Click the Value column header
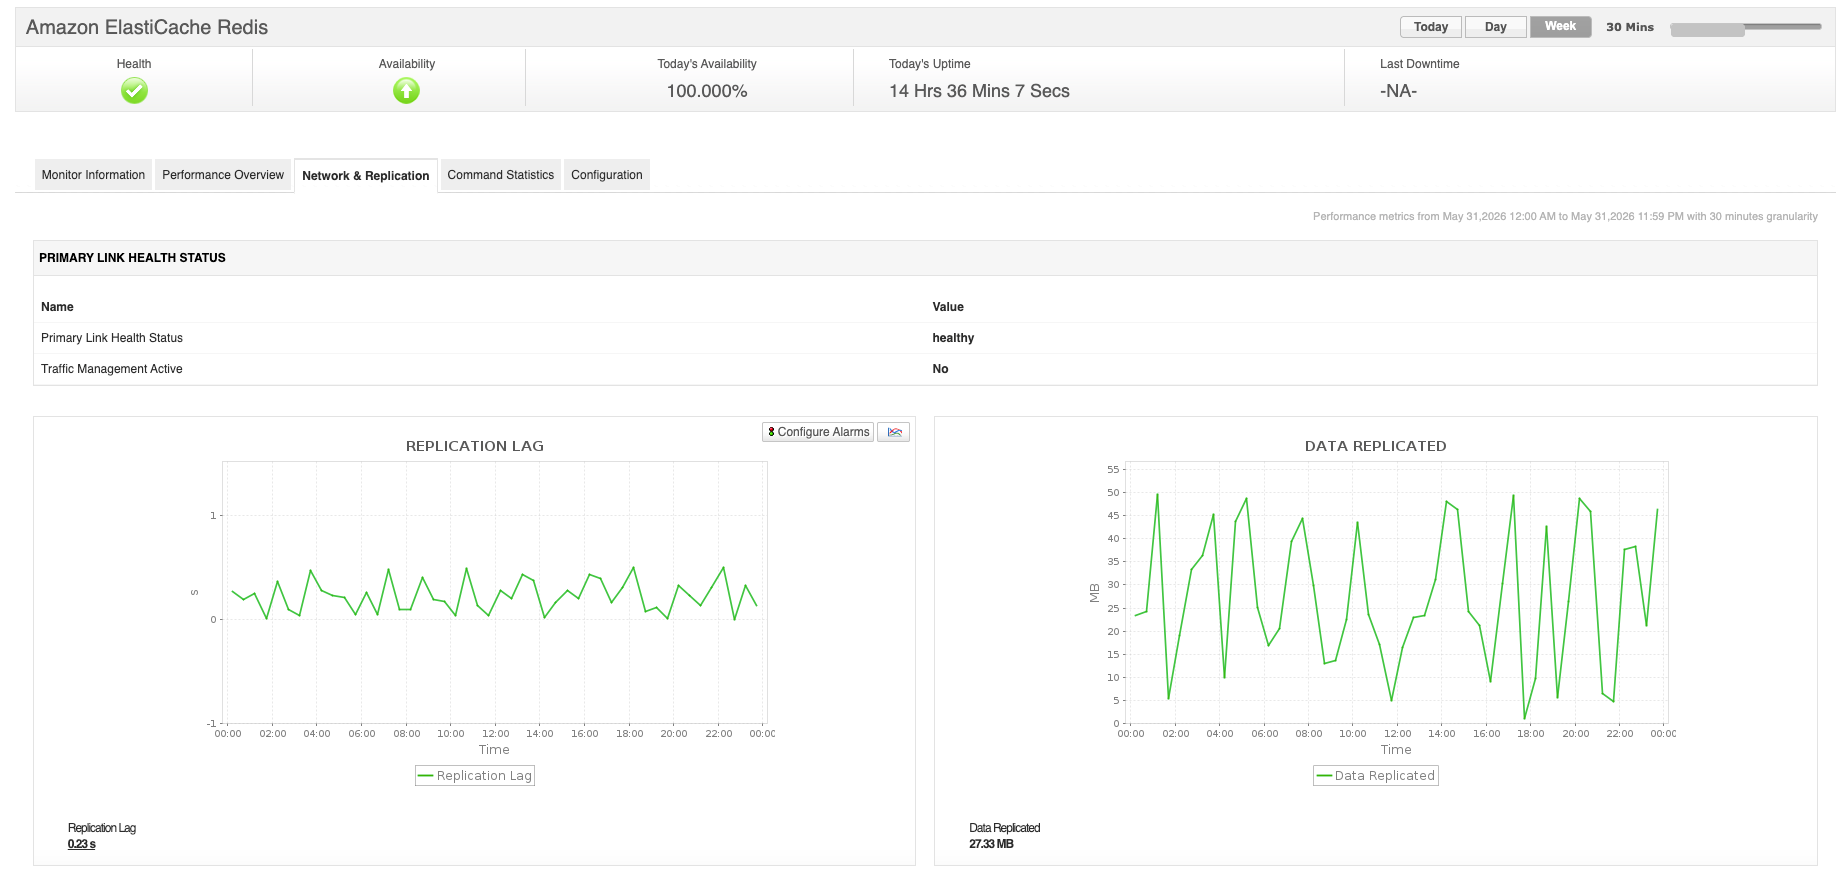1847x882 pixels. point(948,307)
